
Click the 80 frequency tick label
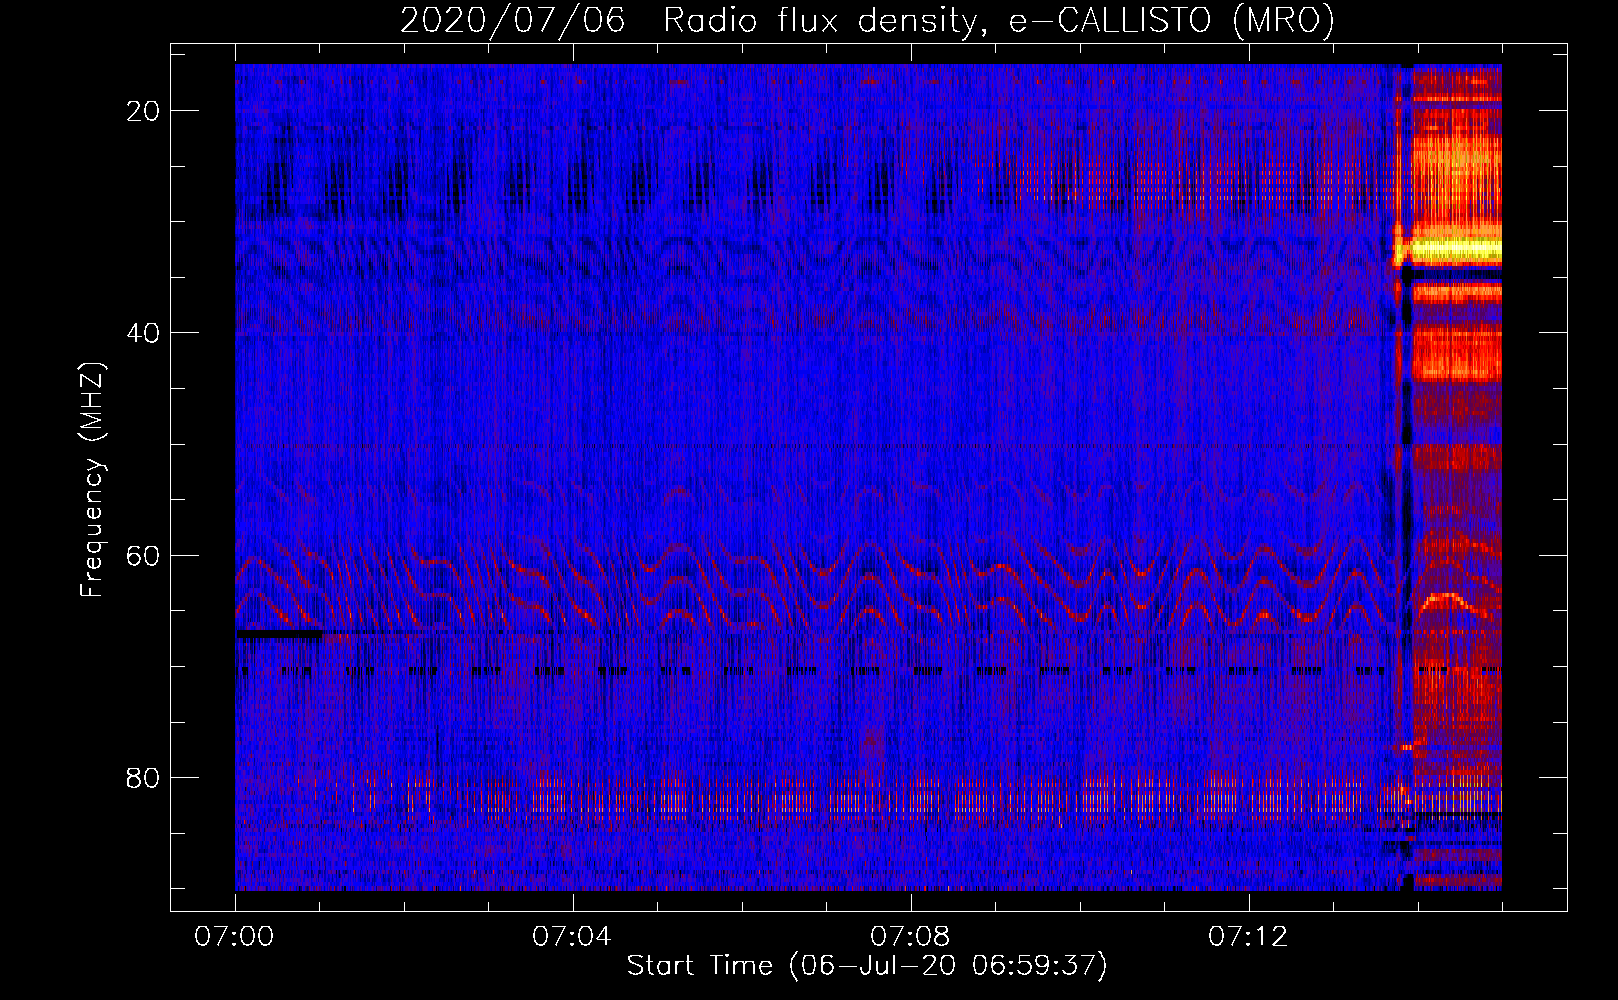click(x=143, y=777)
